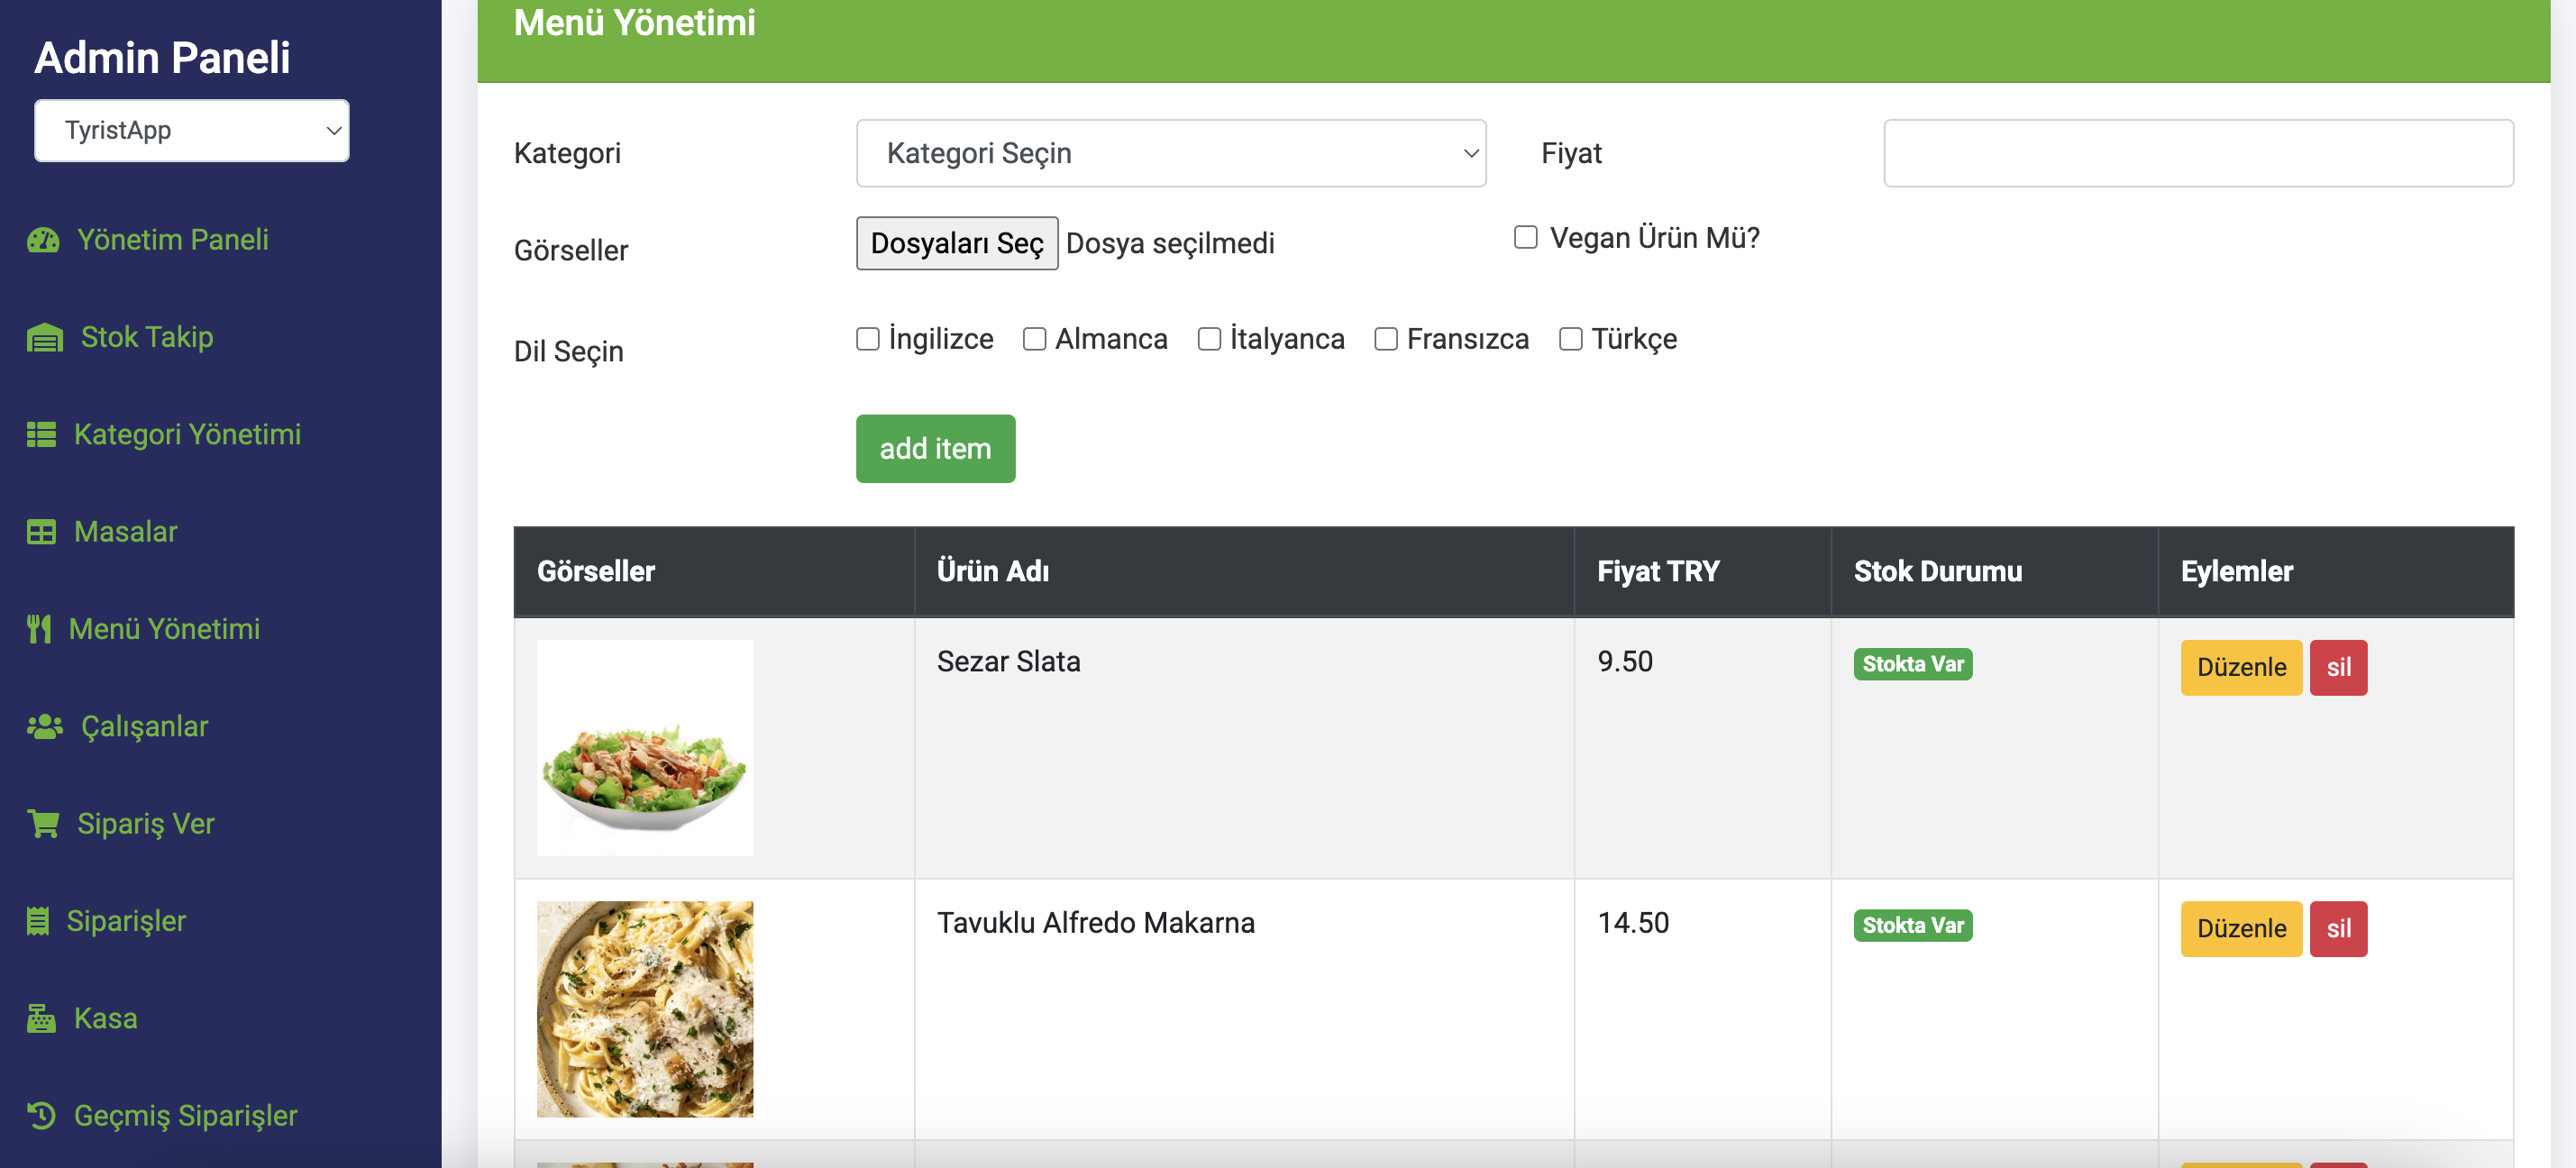Enable the Vegan Ürün Mü checkbox
Viewport: 2576px width, 1168px height.
[x=1525, y=238]
